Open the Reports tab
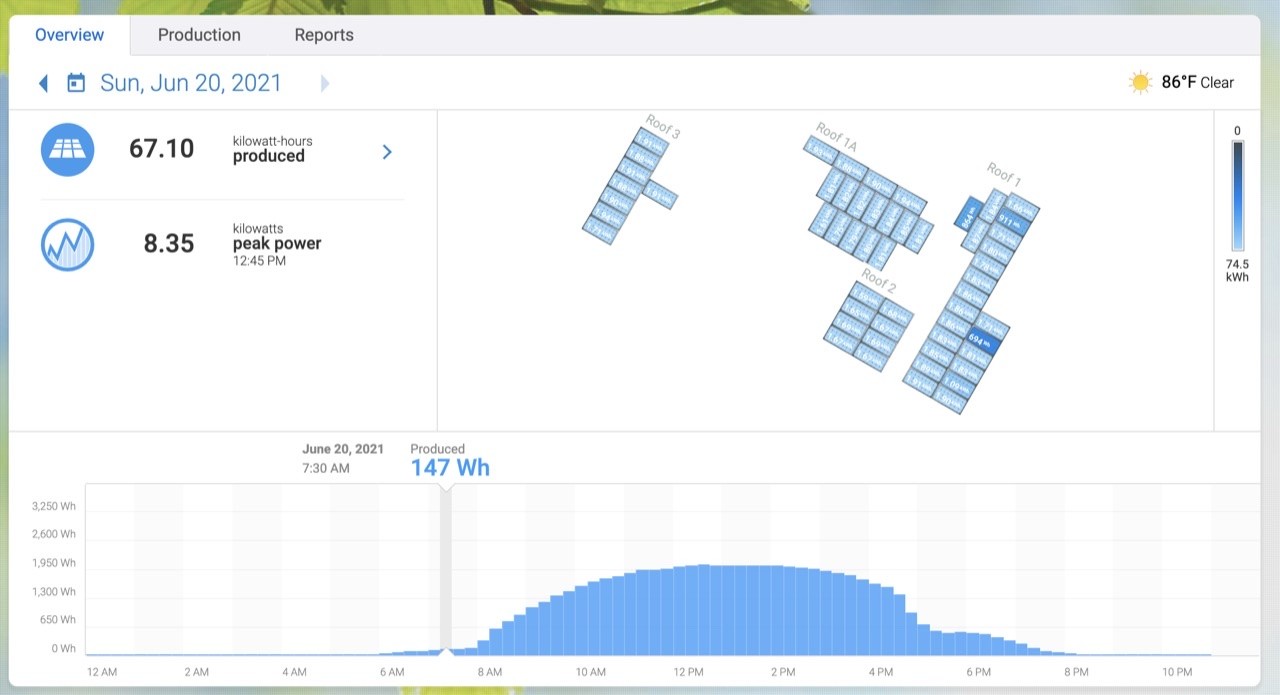1280x695 pixels. coord(323,35)
